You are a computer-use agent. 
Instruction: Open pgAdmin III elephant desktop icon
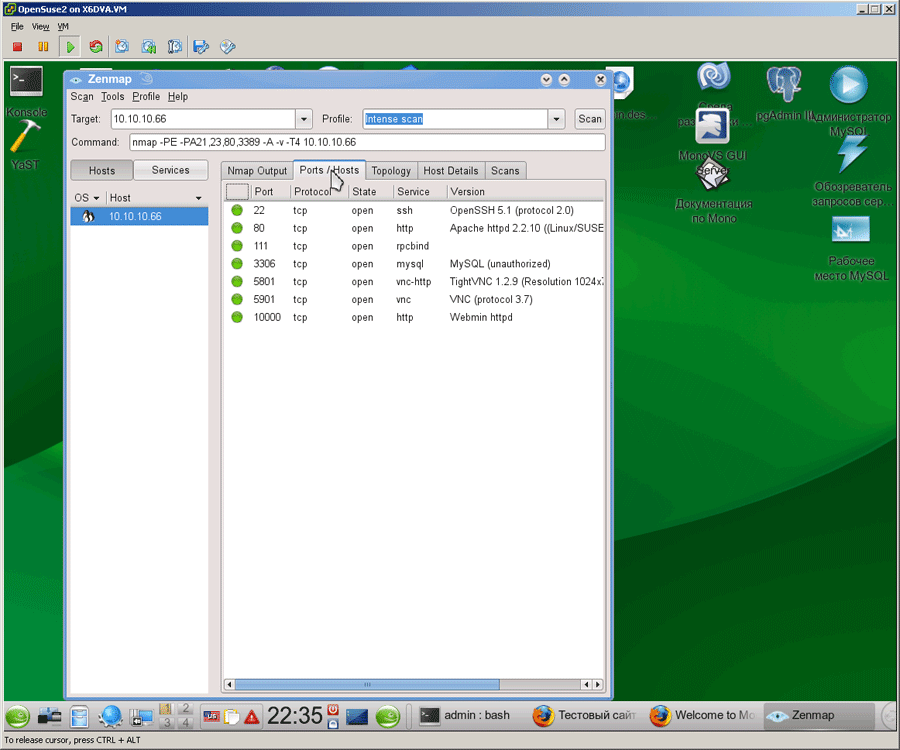pyautogui.click(x=783, y=84)
